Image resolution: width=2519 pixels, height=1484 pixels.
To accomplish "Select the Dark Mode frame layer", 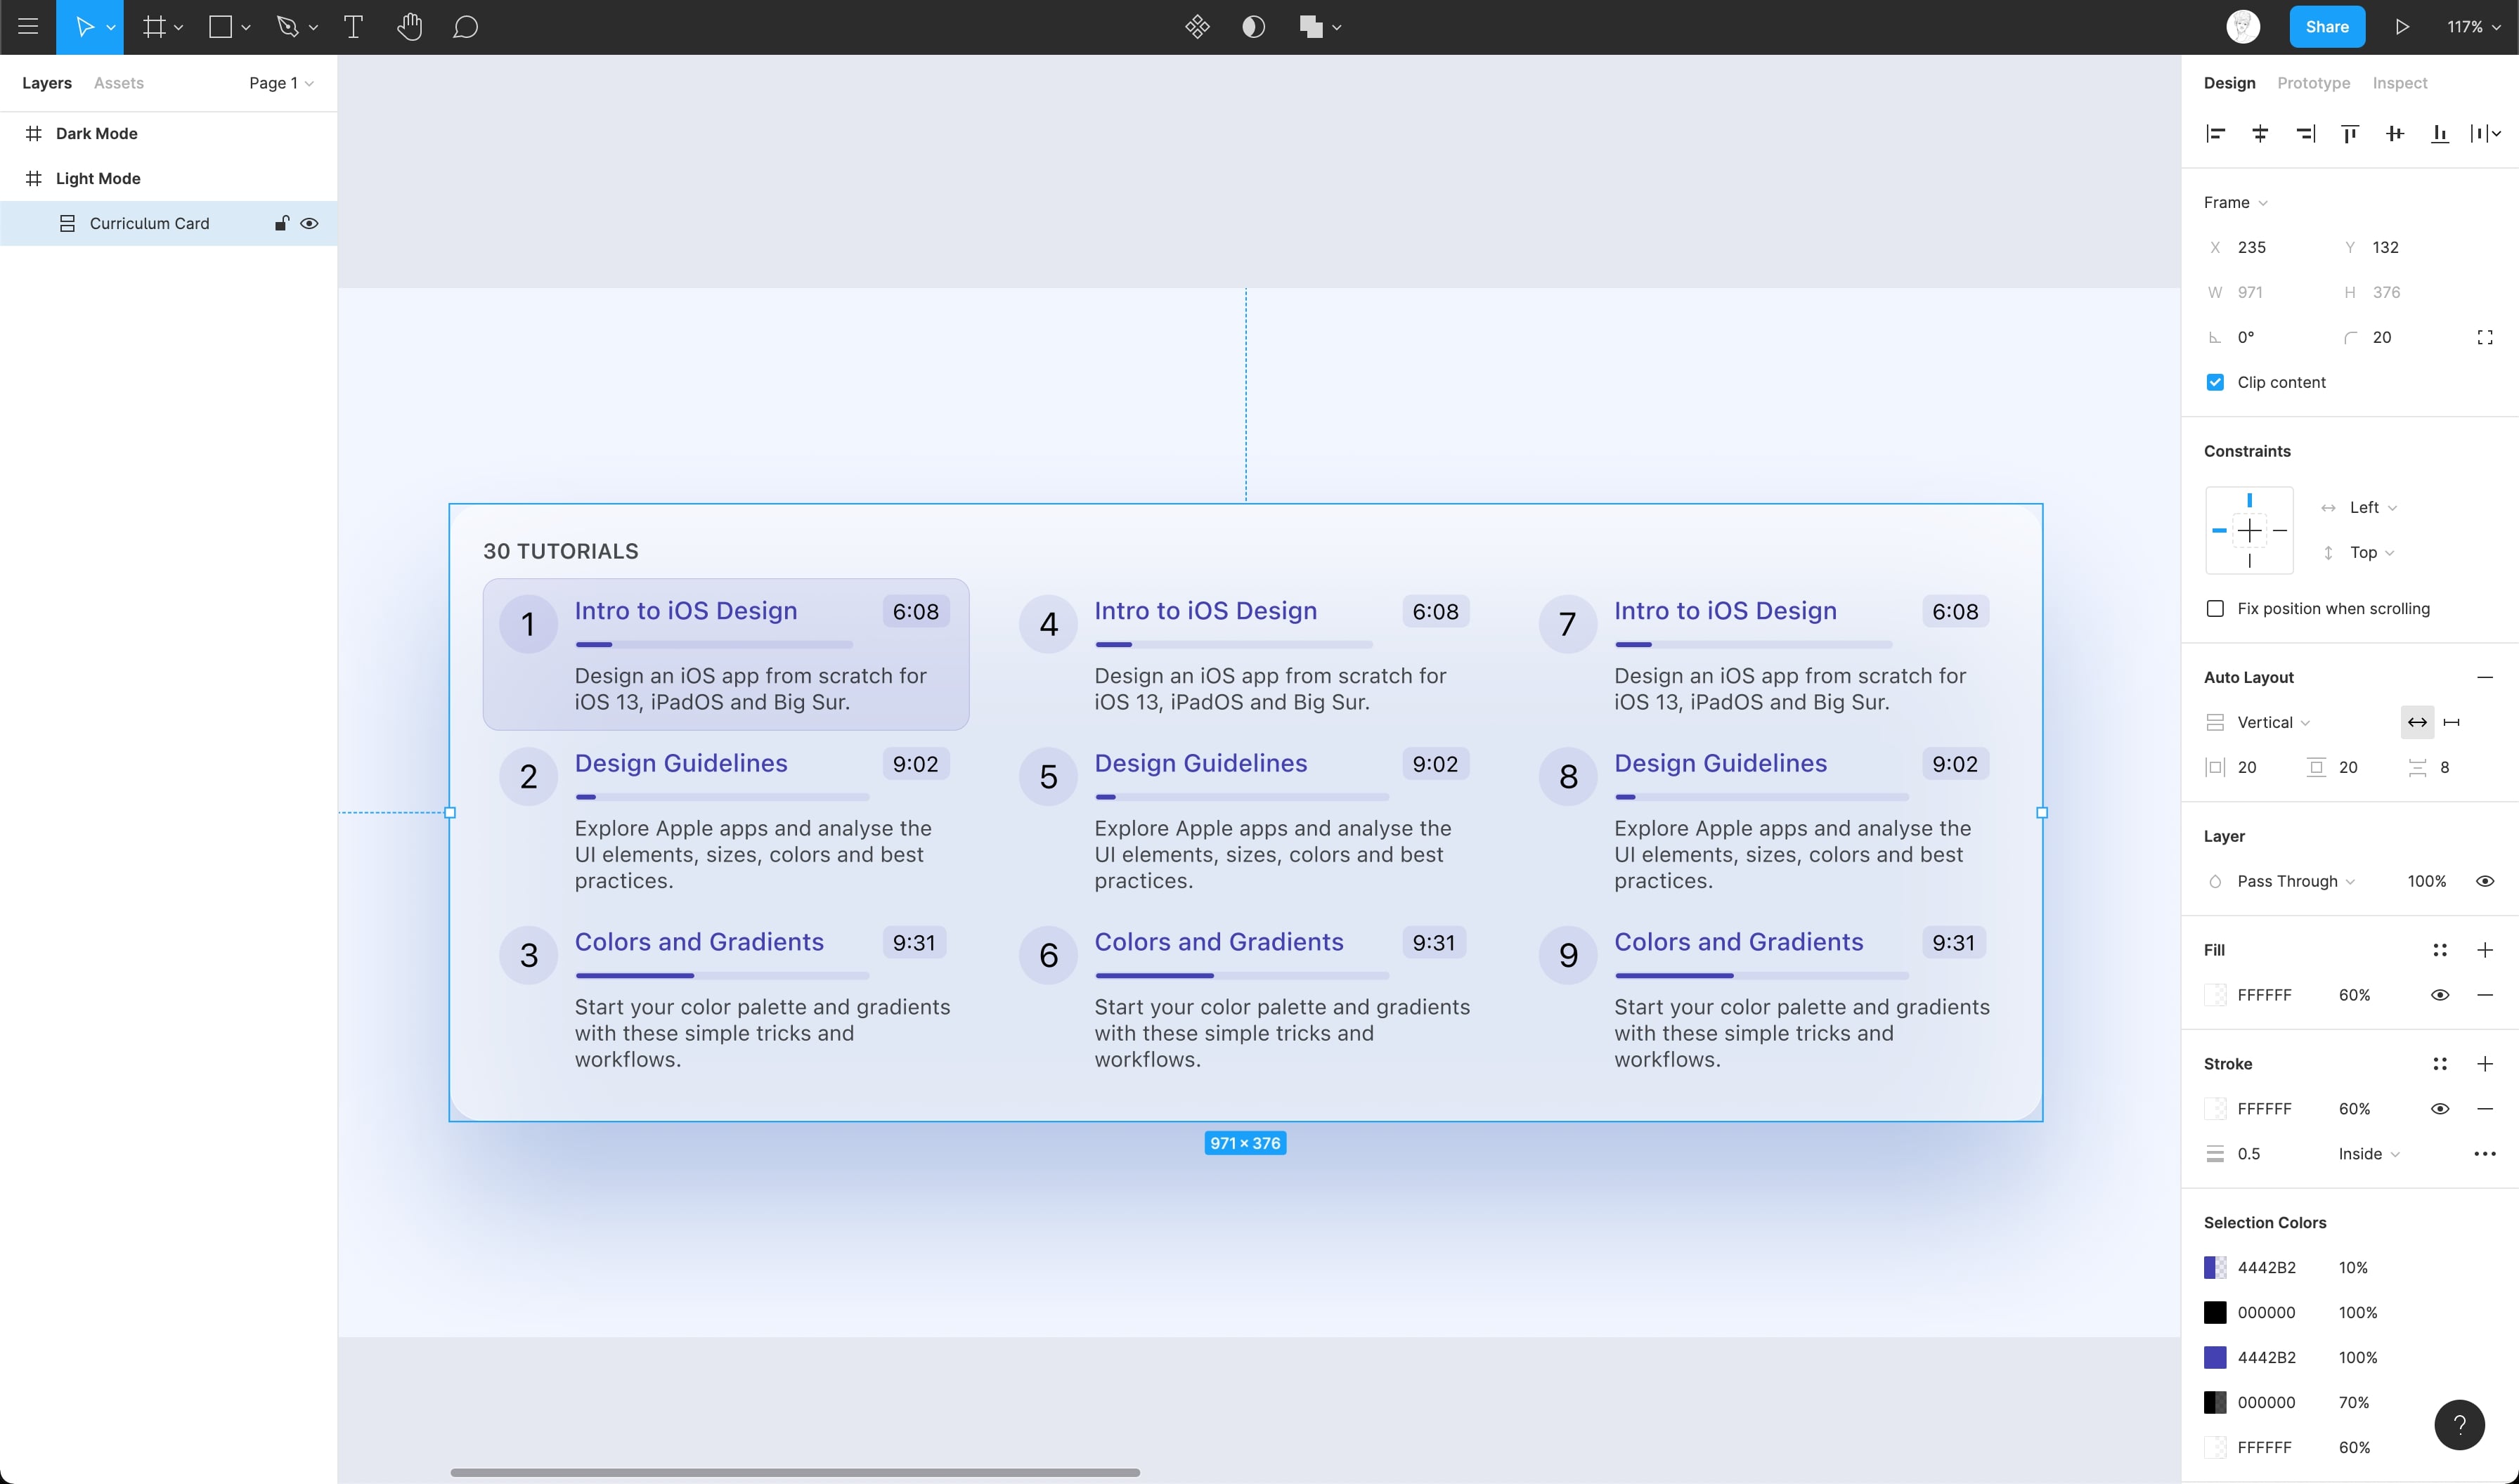I will 96,133.
